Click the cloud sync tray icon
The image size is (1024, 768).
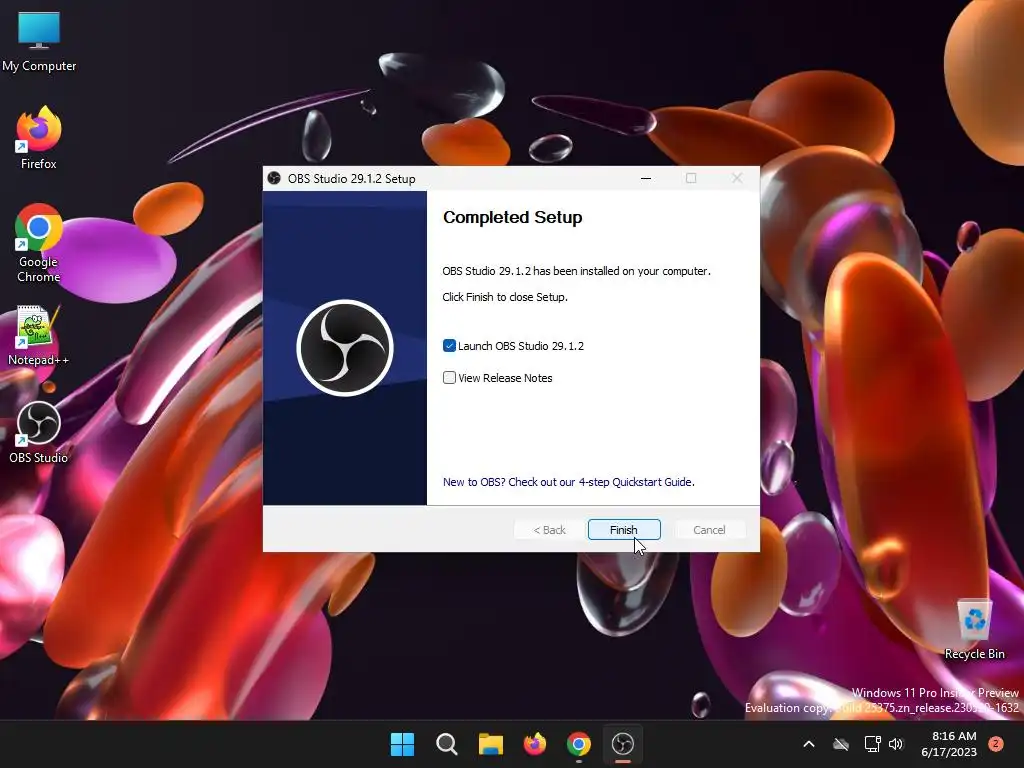(841, 744)
